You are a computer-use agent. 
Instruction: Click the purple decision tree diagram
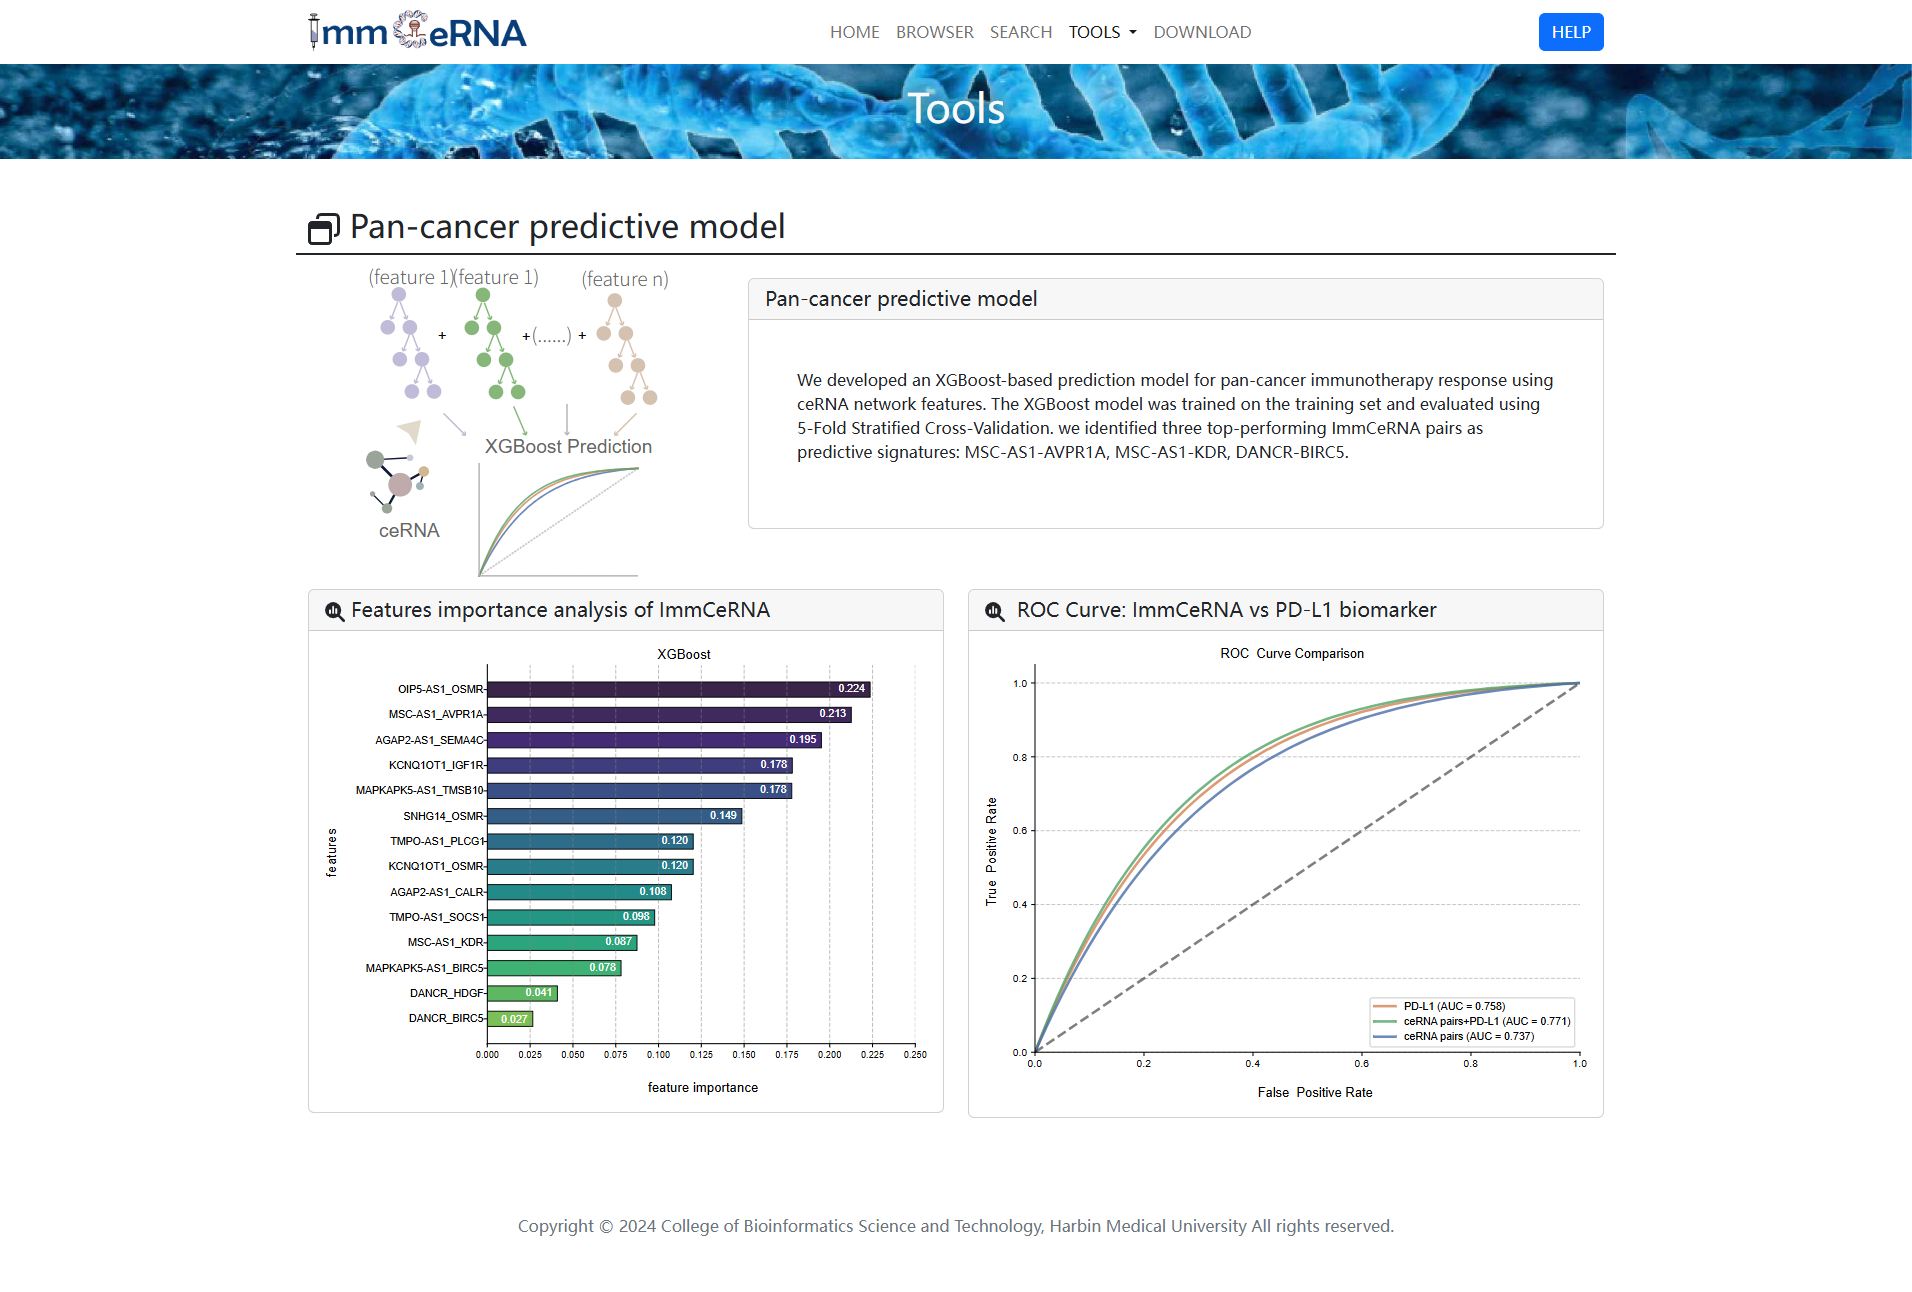410,346
